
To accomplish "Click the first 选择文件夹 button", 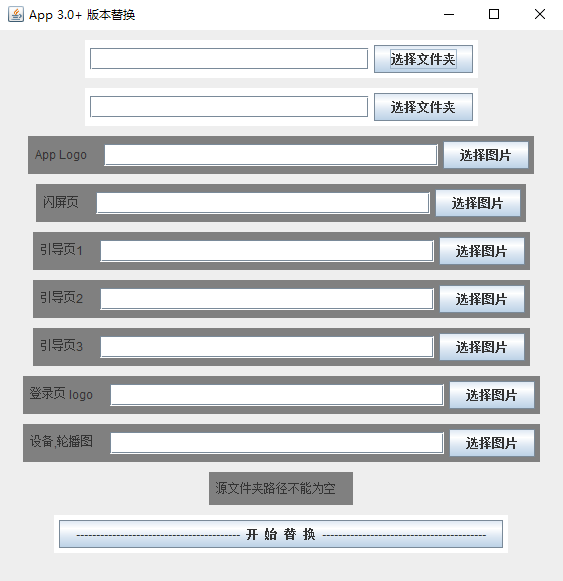I will click(x=423, y=59).
